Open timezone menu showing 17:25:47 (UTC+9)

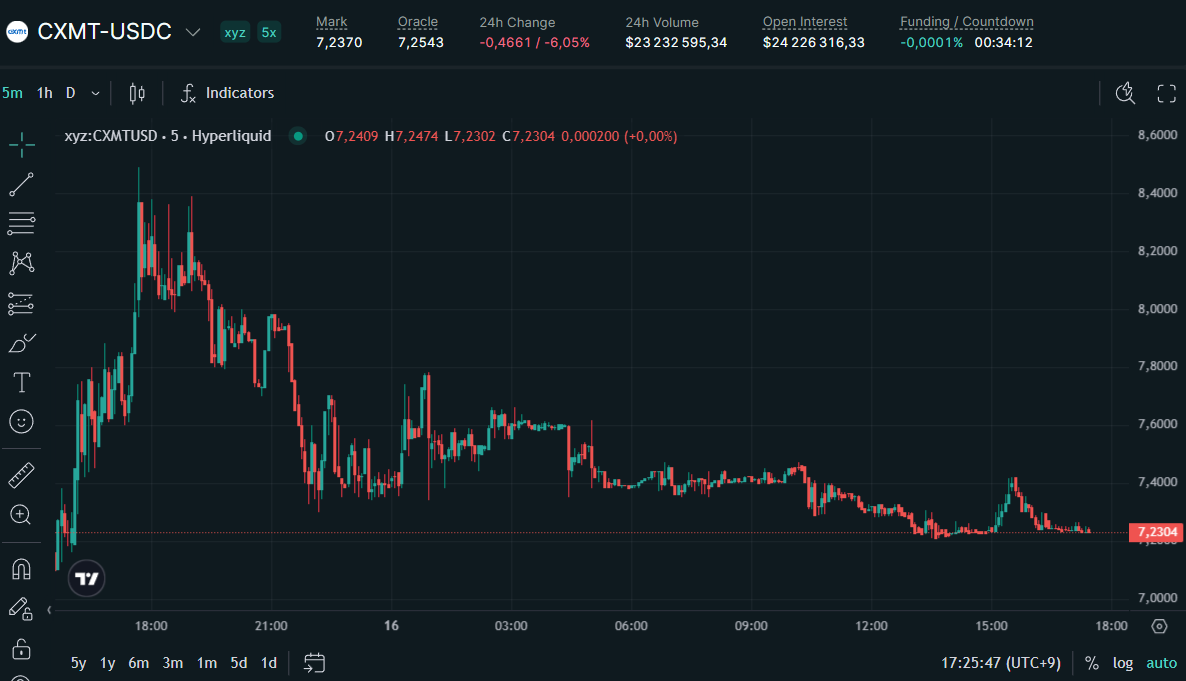[x=1001, y=663]
